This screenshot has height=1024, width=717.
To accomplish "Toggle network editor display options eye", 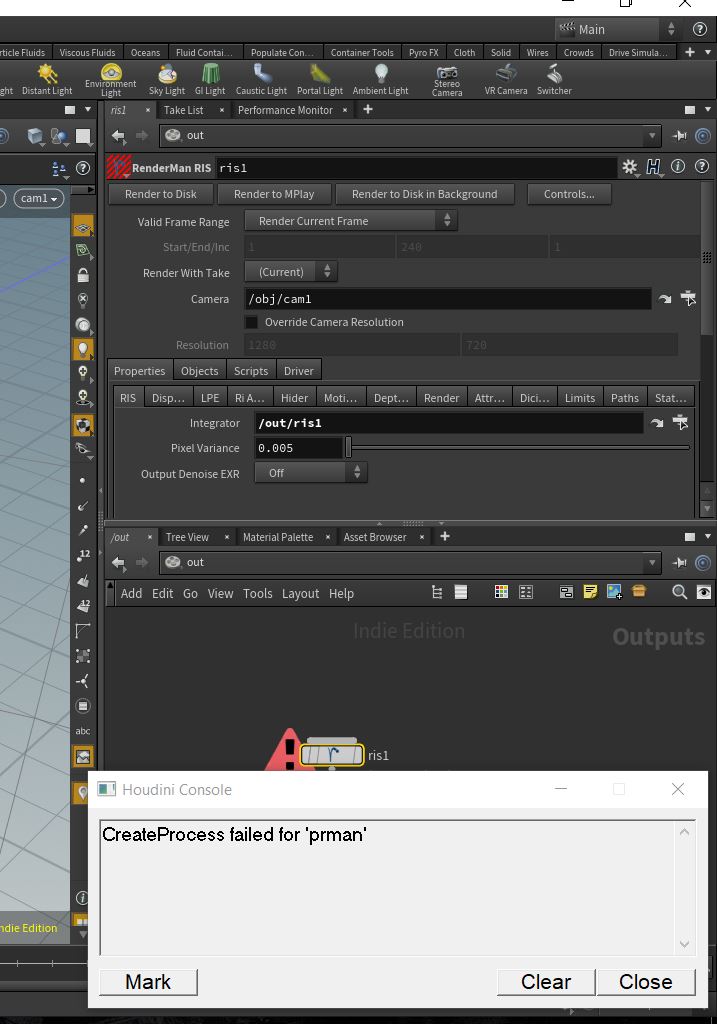I will 703,592.
